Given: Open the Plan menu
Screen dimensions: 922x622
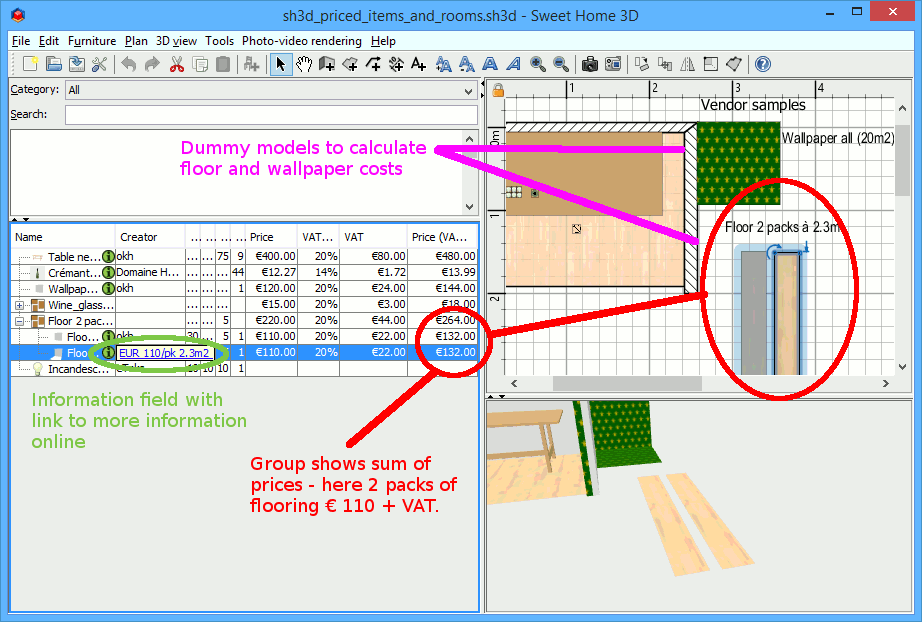Looking at the screenshot, I should tap(136, 41).
